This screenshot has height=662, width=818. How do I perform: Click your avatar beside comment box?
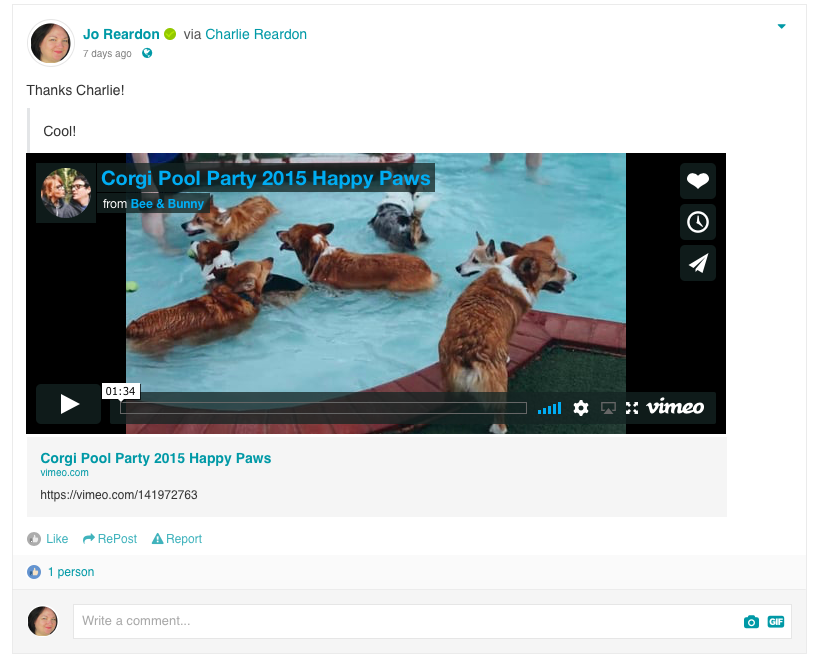43,621
